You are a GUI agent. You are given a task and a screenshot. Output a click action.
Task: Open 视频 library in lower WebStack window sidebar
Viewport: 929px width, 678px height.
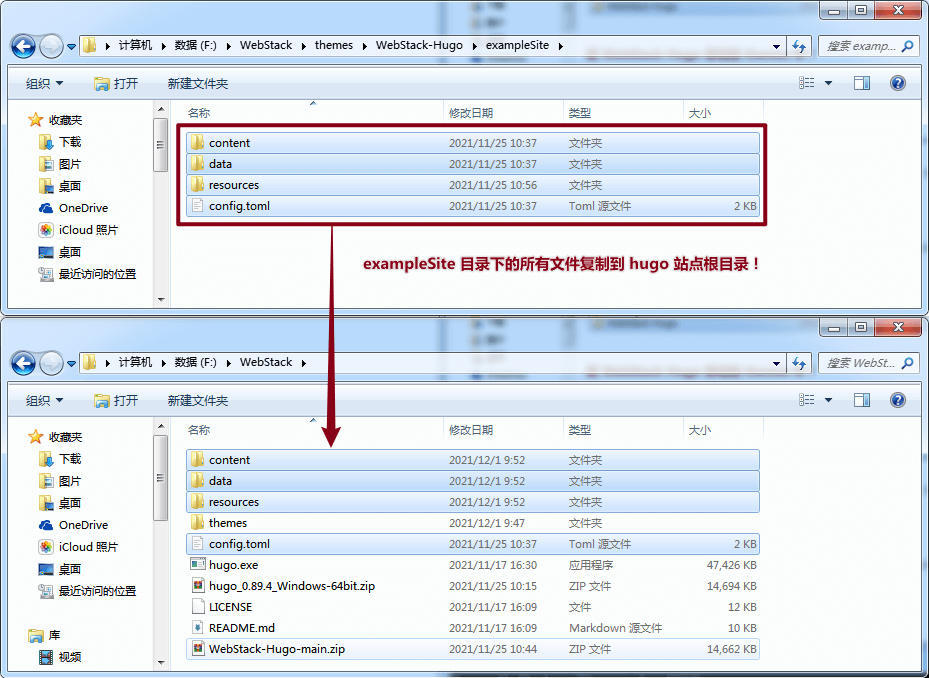(x=60, y=657)
